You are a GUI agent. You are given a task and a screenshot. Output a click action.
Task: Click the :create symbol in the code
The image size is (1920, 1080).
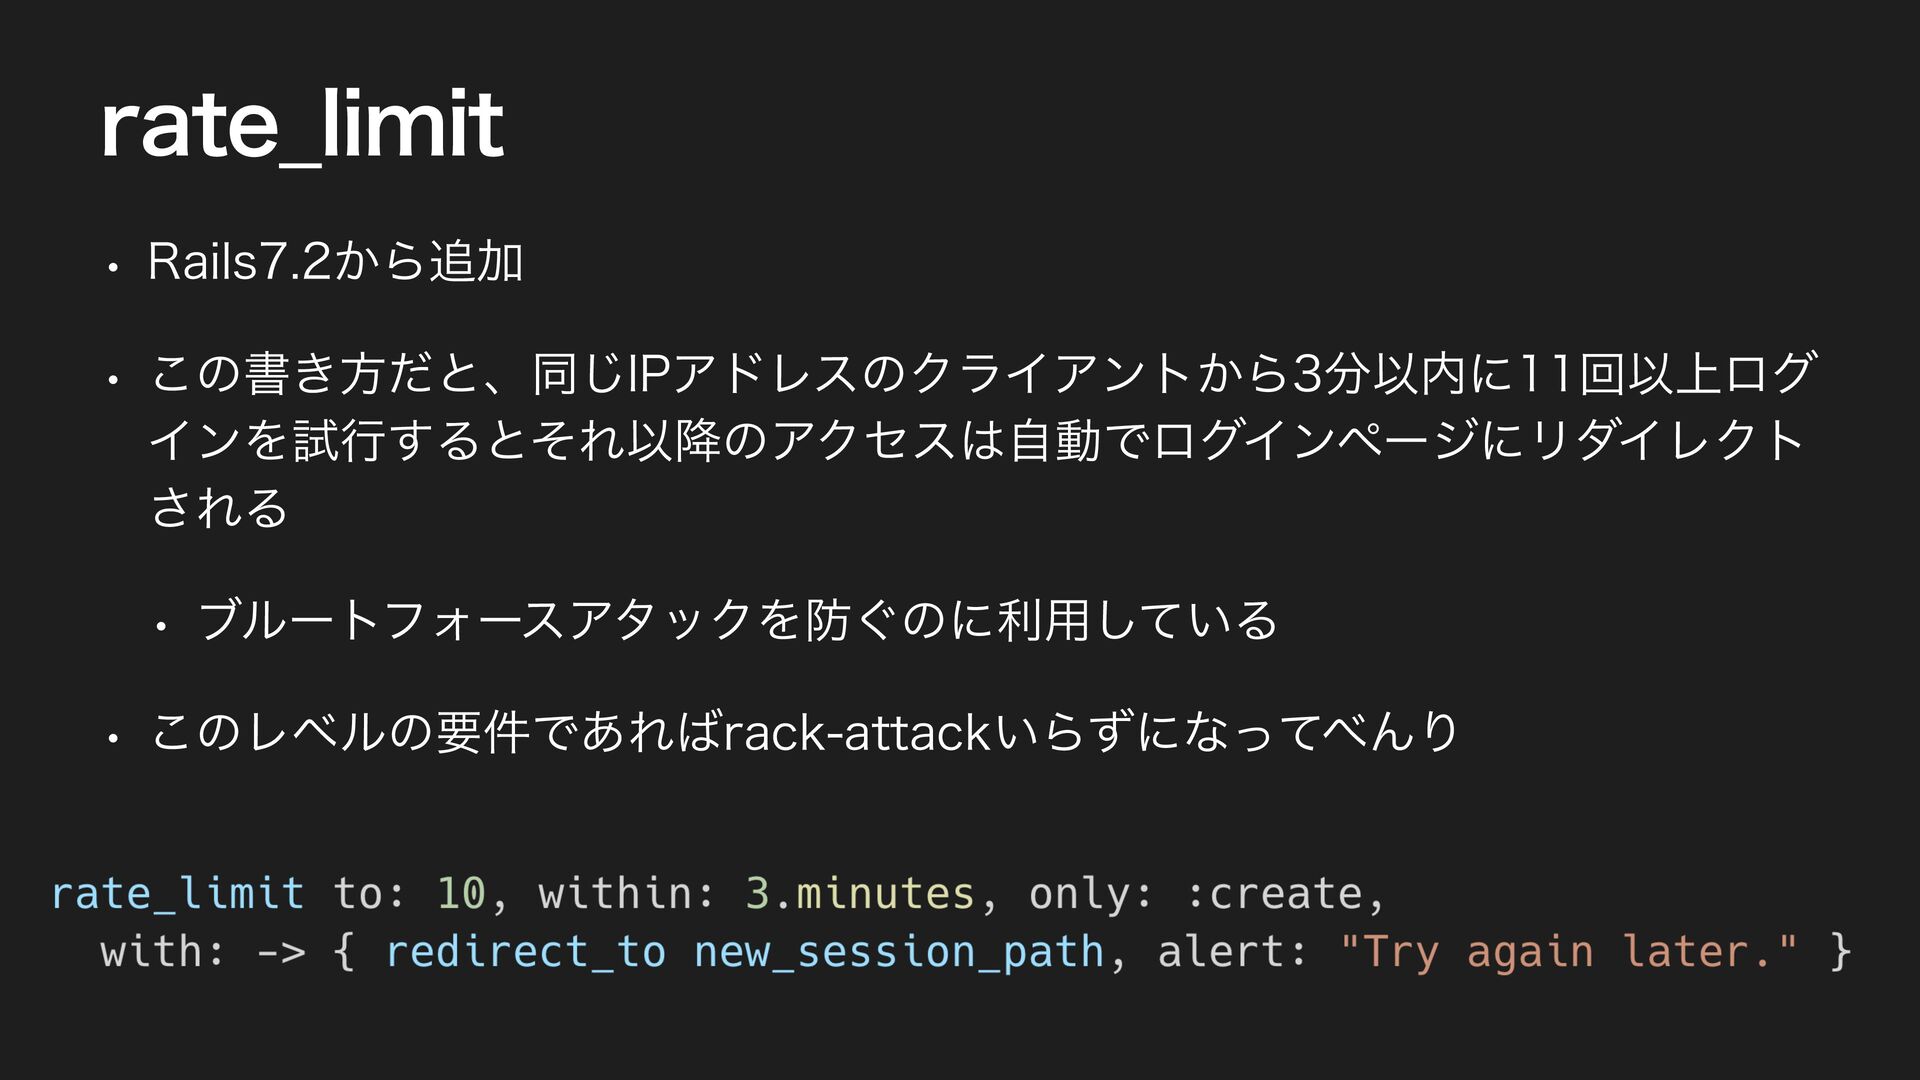click(x=1274, y=893)
